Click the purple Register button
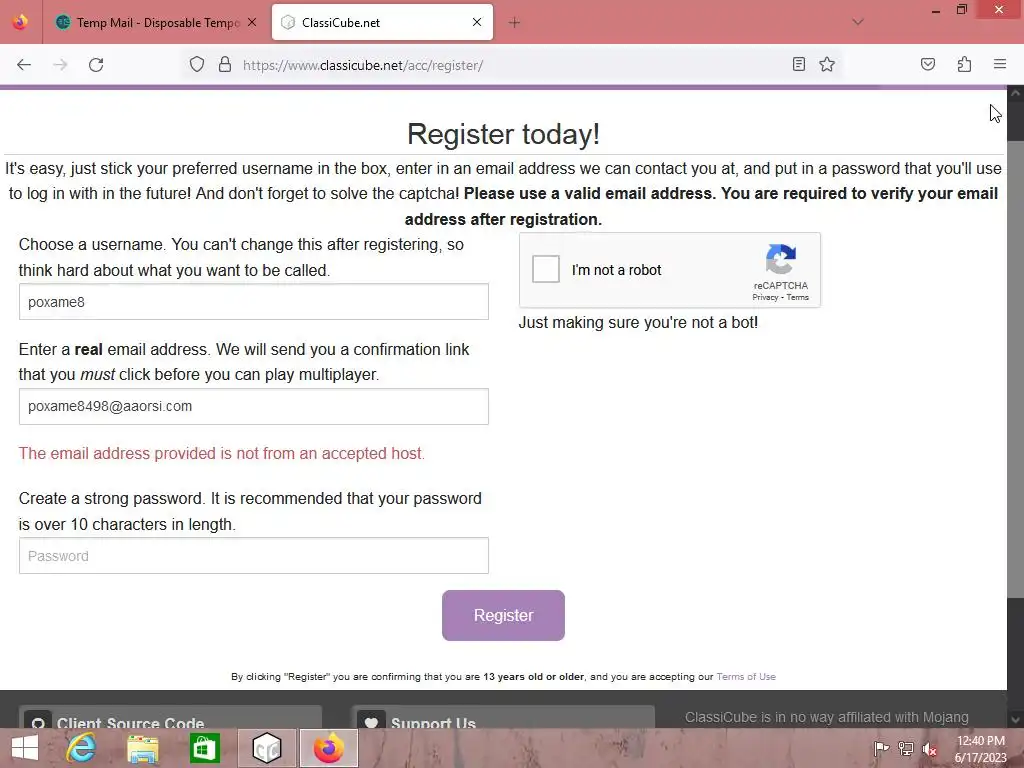 coord(503,615)
